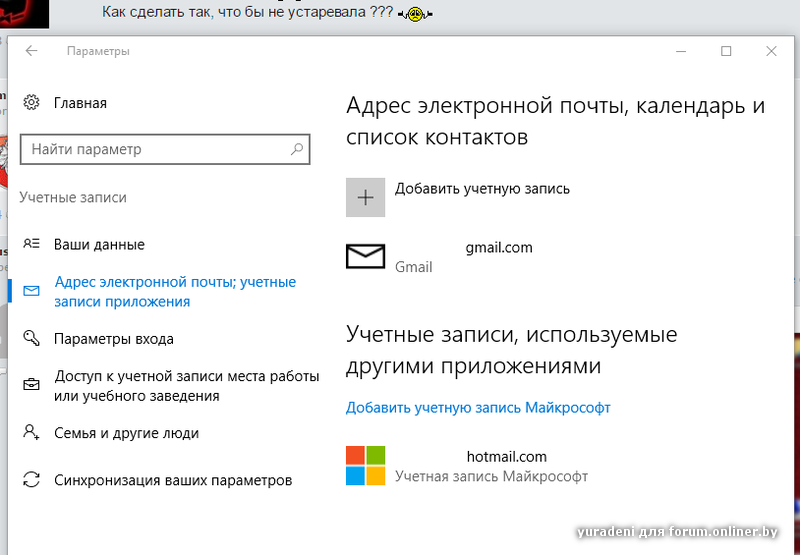The height and width of the screenshot is (555, 800).
Task: Click the Gmail caption under the account
Action: [413, 267]
